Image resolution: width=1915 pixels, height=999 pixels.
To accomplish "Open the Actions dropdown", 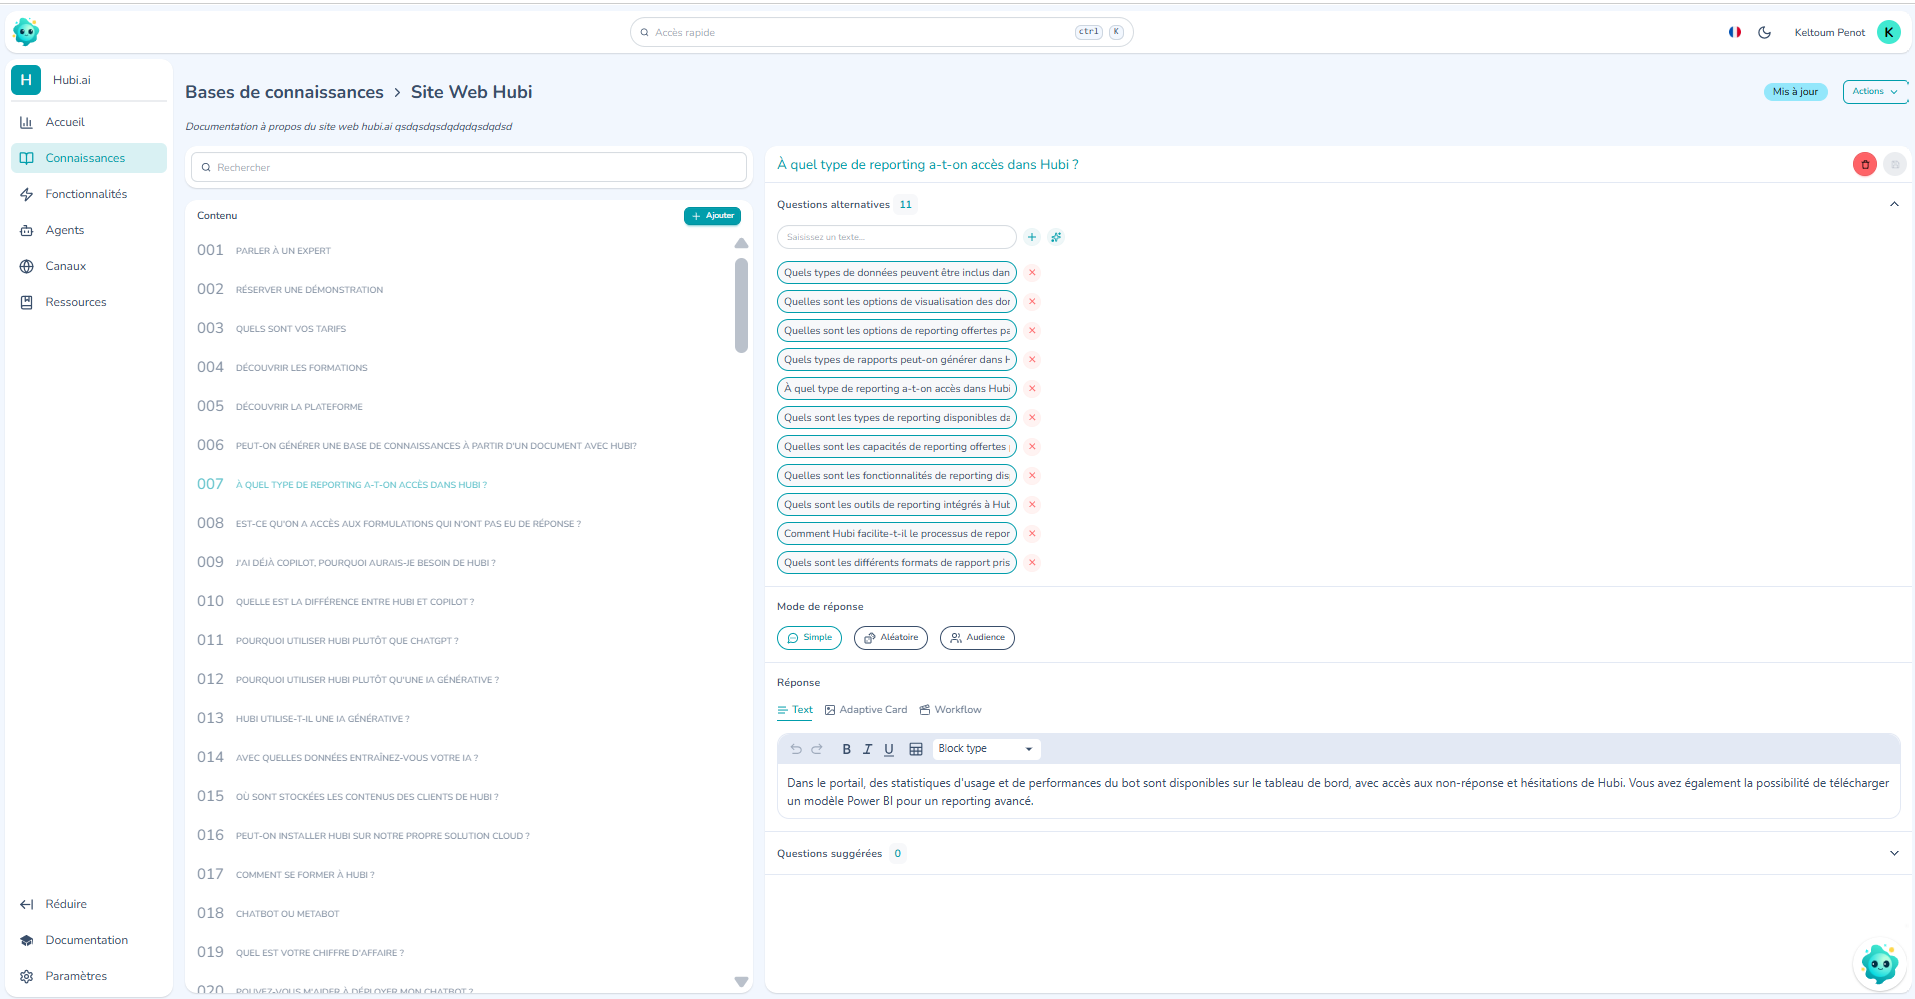I will pyautogui.click(x=1875, y=91).
